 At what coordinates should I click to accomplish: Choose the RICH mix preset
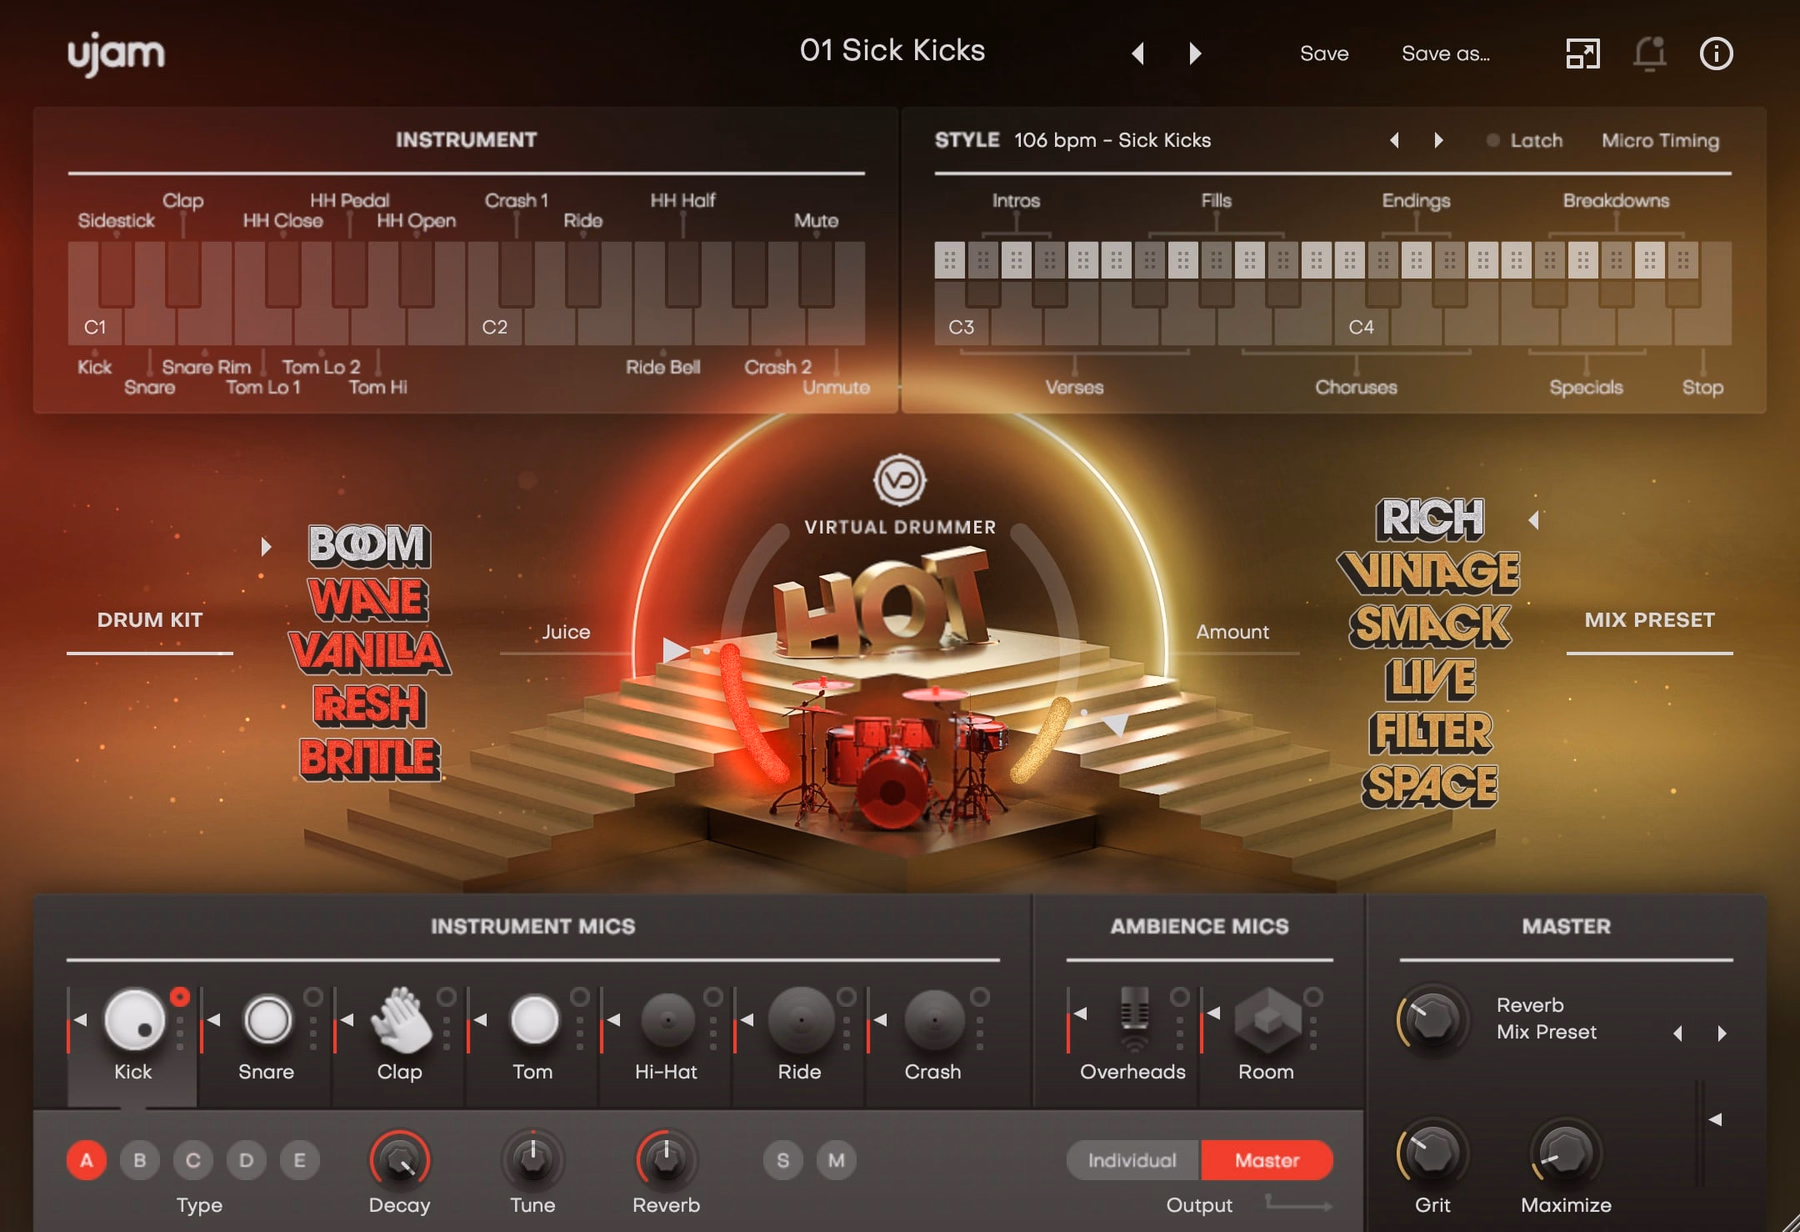1430,518
